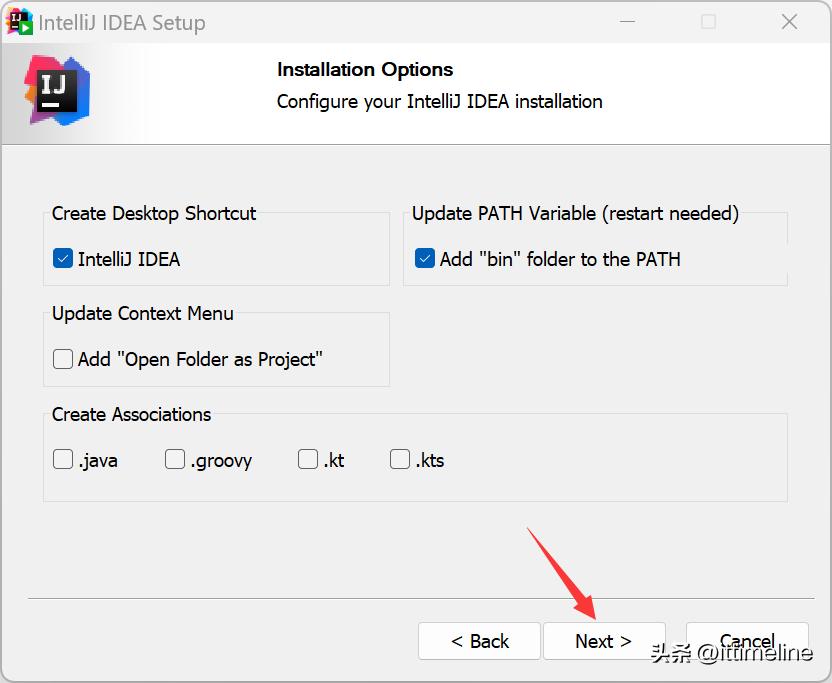Enable Add "Open Folder as Project" option

click(63, 359)
